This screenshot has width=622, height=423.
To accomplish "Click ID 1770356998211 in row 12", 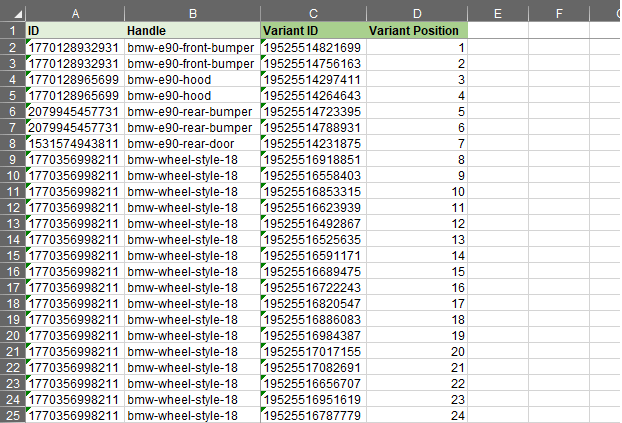I will tap(75, 208).
